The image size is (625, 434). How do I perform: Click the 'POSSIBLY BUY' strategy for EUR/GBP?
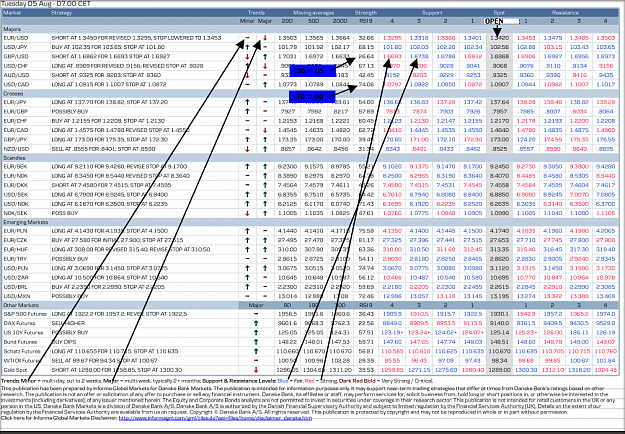70,111
